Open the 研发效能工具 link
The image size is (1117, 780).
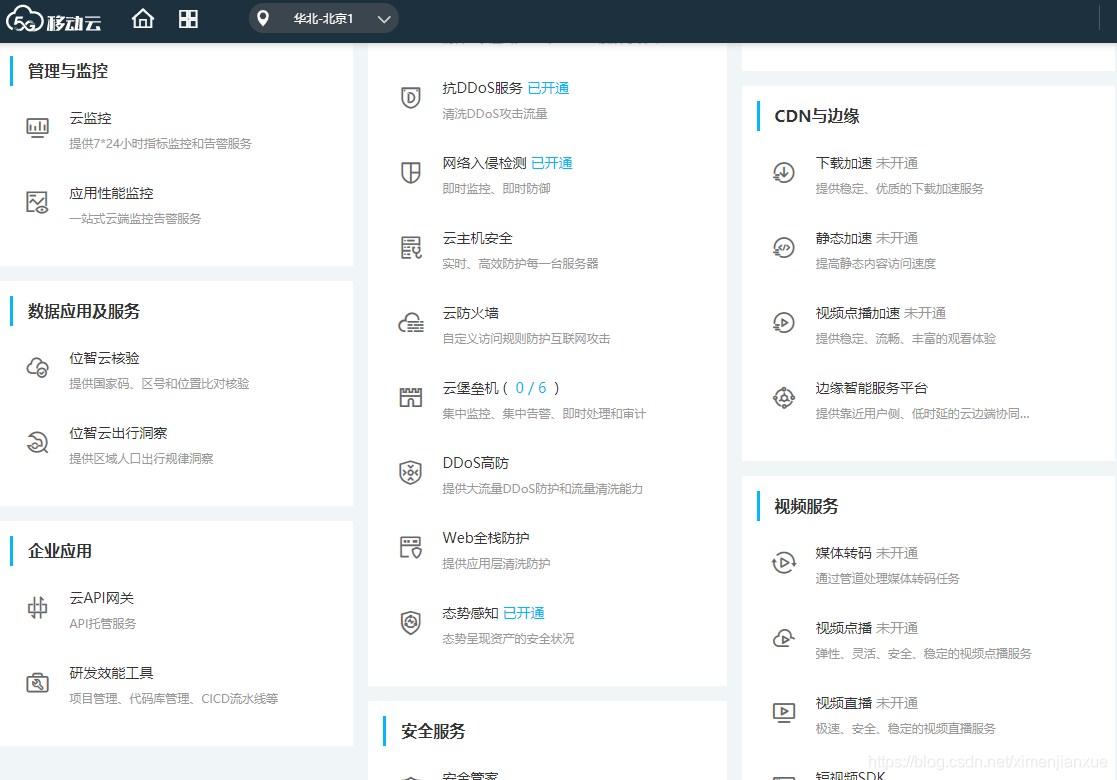(111, 673)
